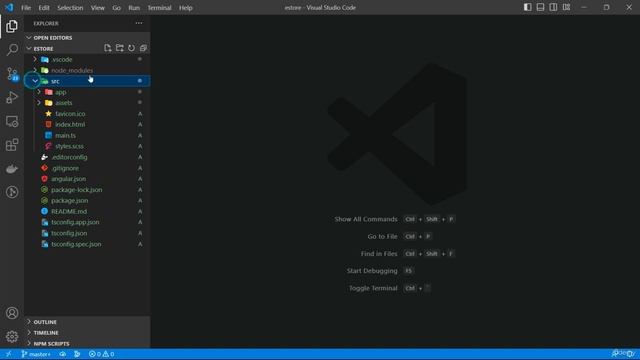Open the View menu
The image size is (640, 360).
point(98,8)
